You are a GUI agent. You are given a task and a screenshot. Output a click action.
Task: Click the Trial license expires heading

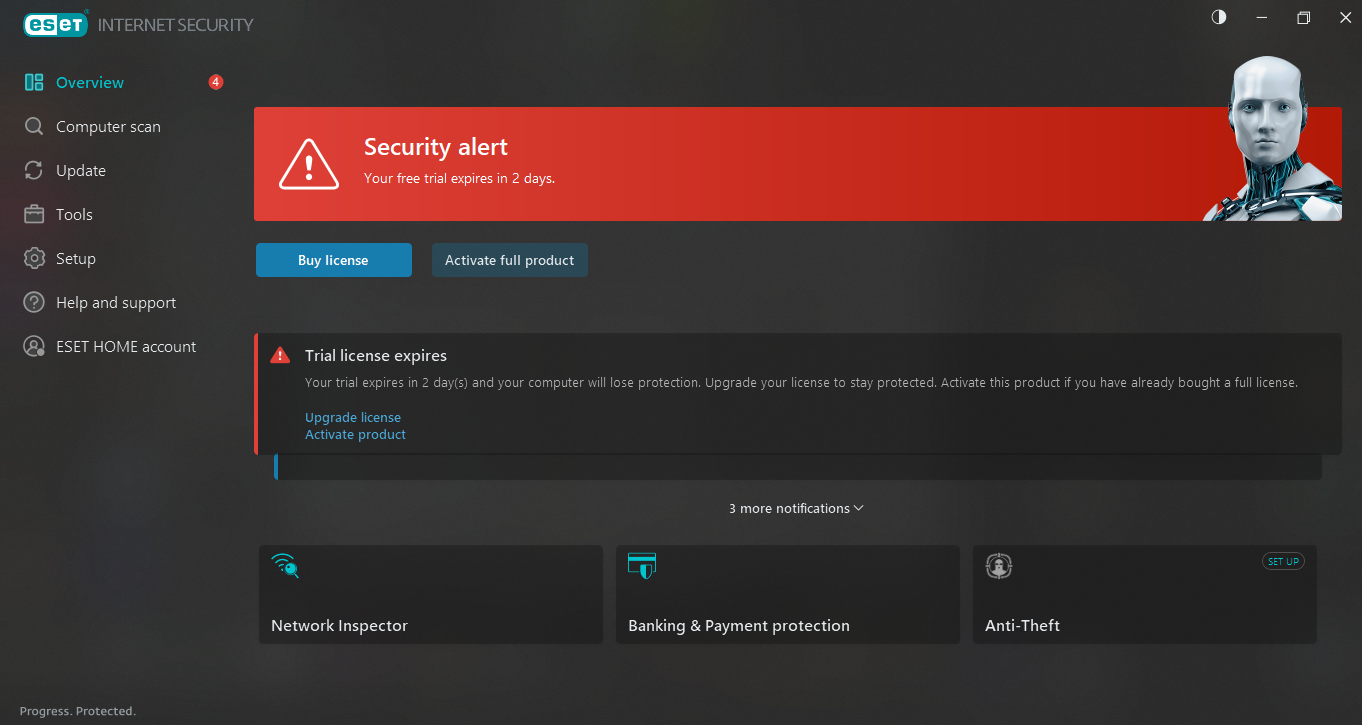point(376,355)
